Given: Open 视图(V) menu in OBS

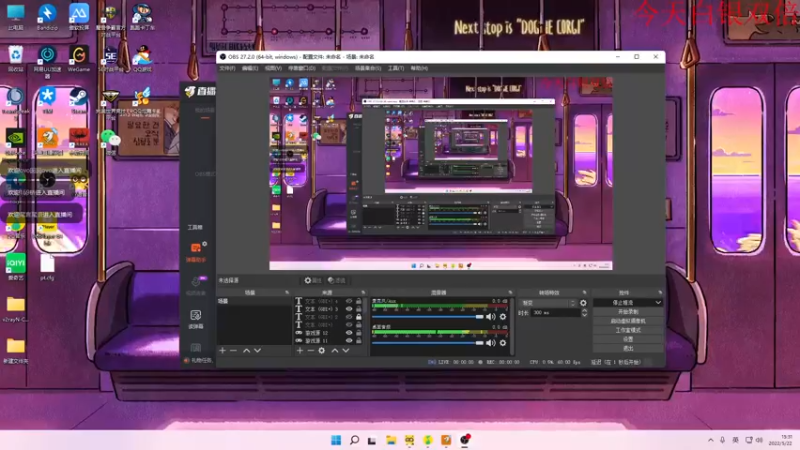Looking at the screenshot, I should pos(273,68).
